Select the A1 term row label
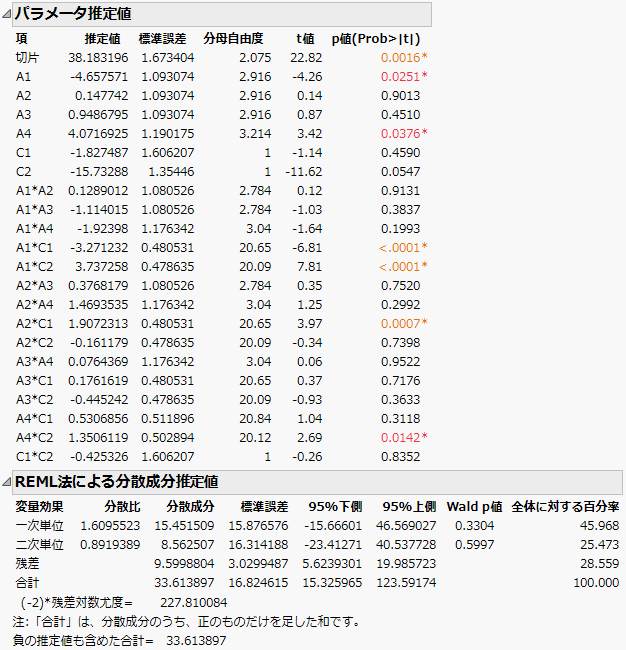Screen dimensions: 626x650 [24, 77]
